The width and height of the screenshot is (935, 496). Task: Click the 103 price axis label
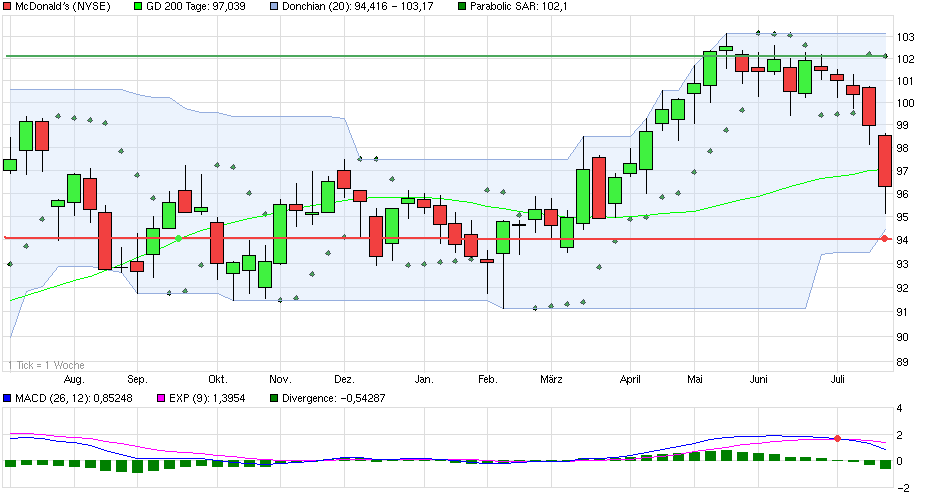click(x=906, y=37)
